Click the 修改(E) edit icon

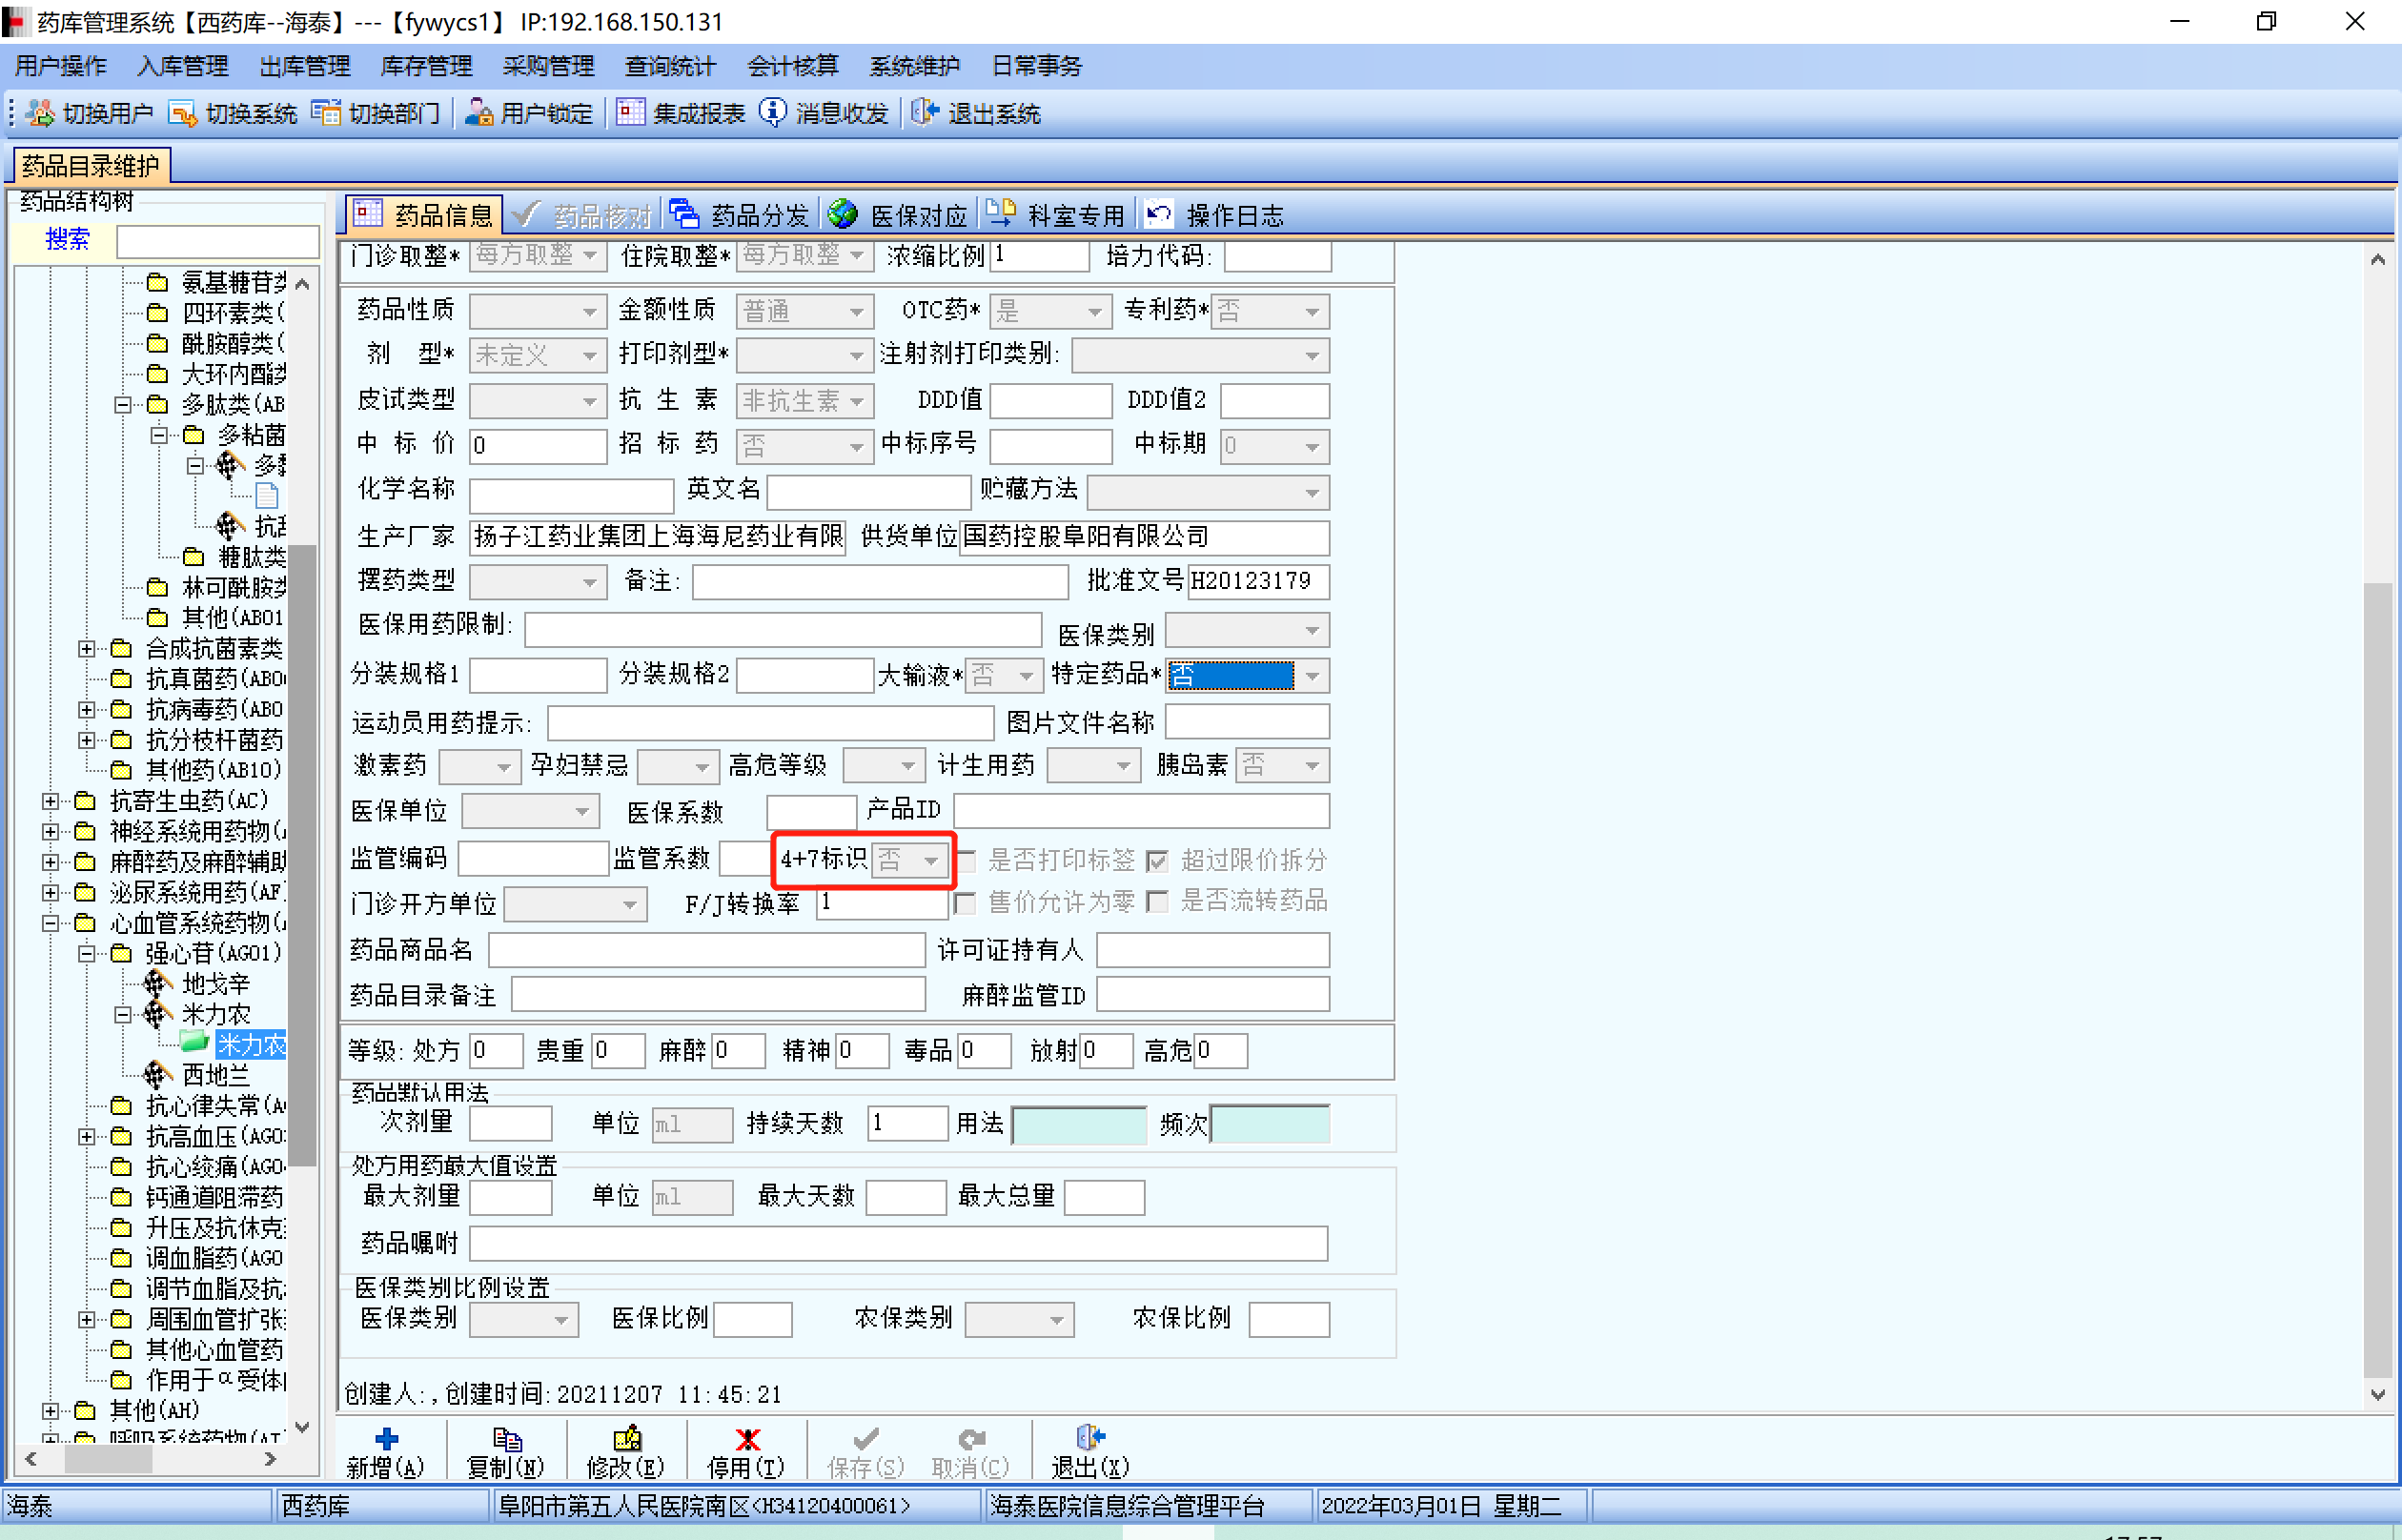626,1438
